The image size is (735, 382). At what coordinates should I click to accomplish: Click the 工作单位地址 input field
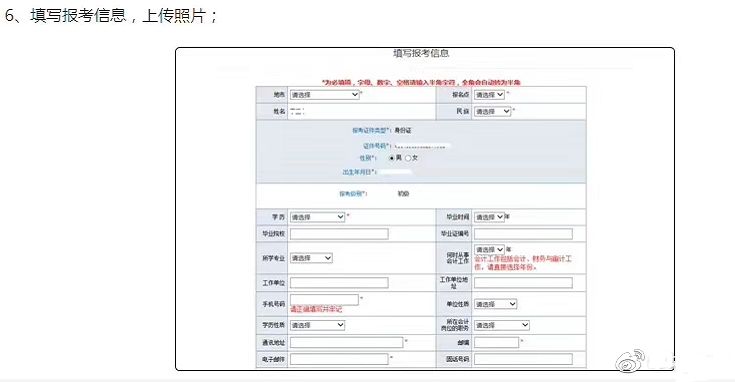pyautogui.click(x=523, y=283)
